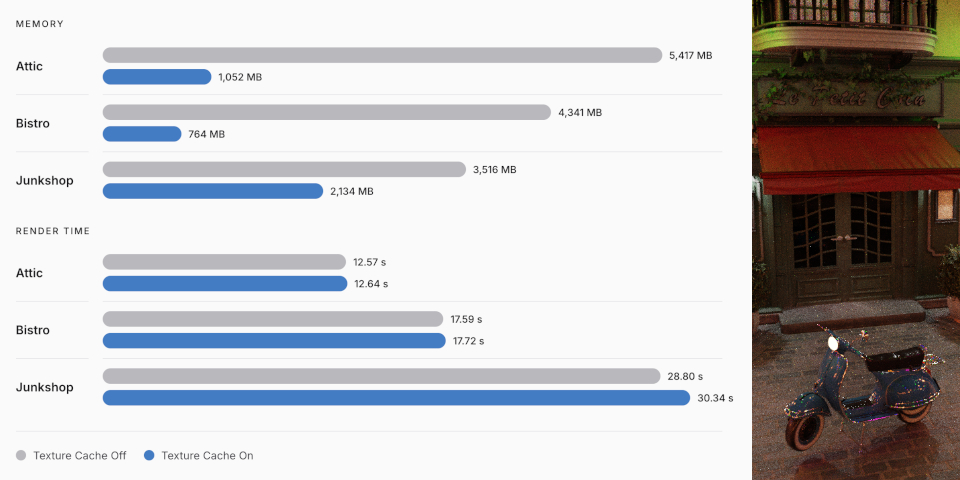960x480 pixels.
Task: Select the Attic memory gray bar
Action: click(382, 55)
